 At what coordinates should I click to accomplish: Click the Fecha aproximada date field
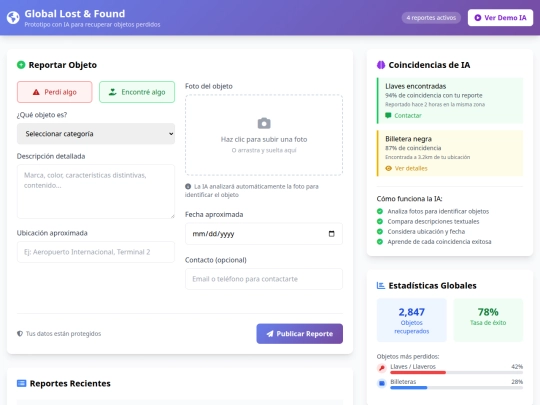(264, 234)
